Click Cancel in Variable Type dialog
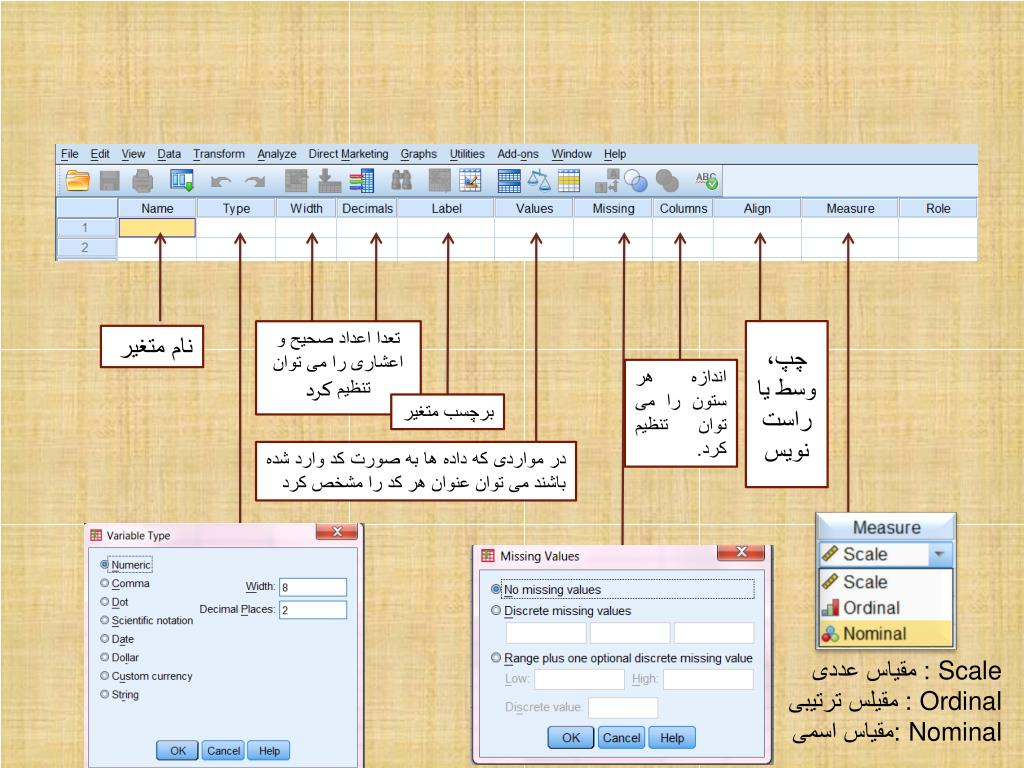 pyautogui.click(x=223, y=750)
